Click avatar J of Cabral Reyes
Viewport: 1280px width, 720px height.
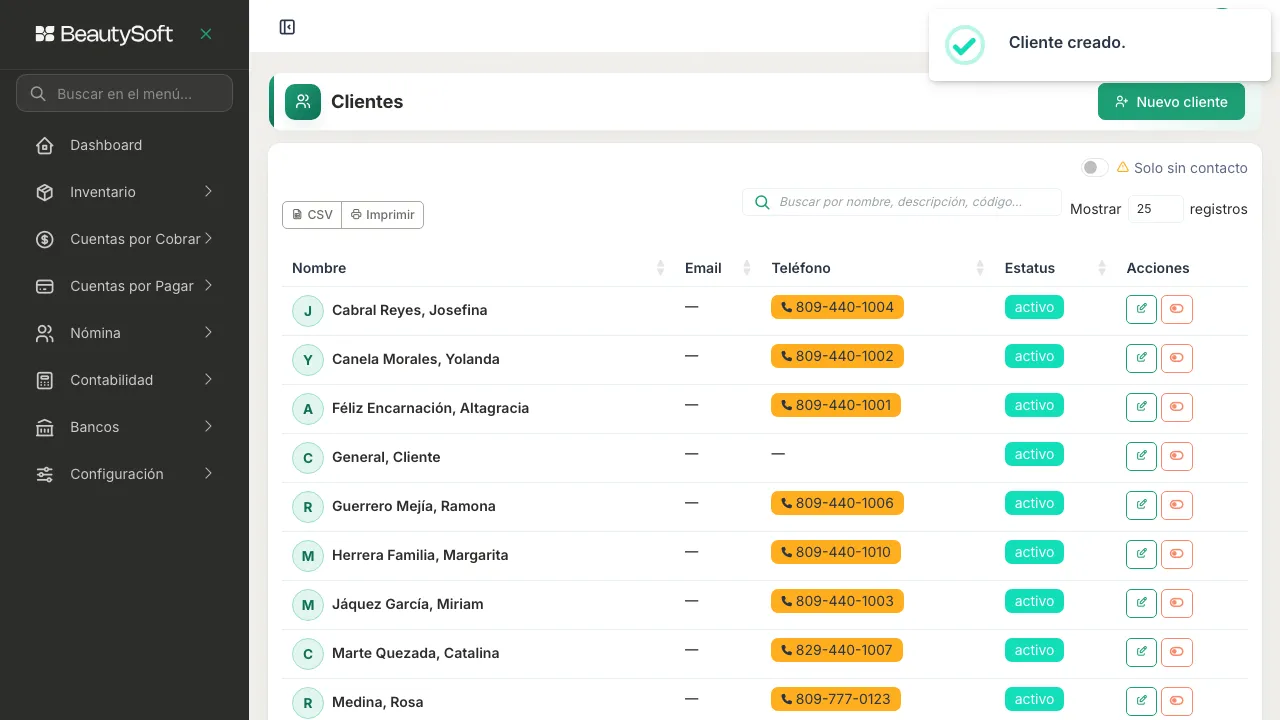(x=308, y=311)
